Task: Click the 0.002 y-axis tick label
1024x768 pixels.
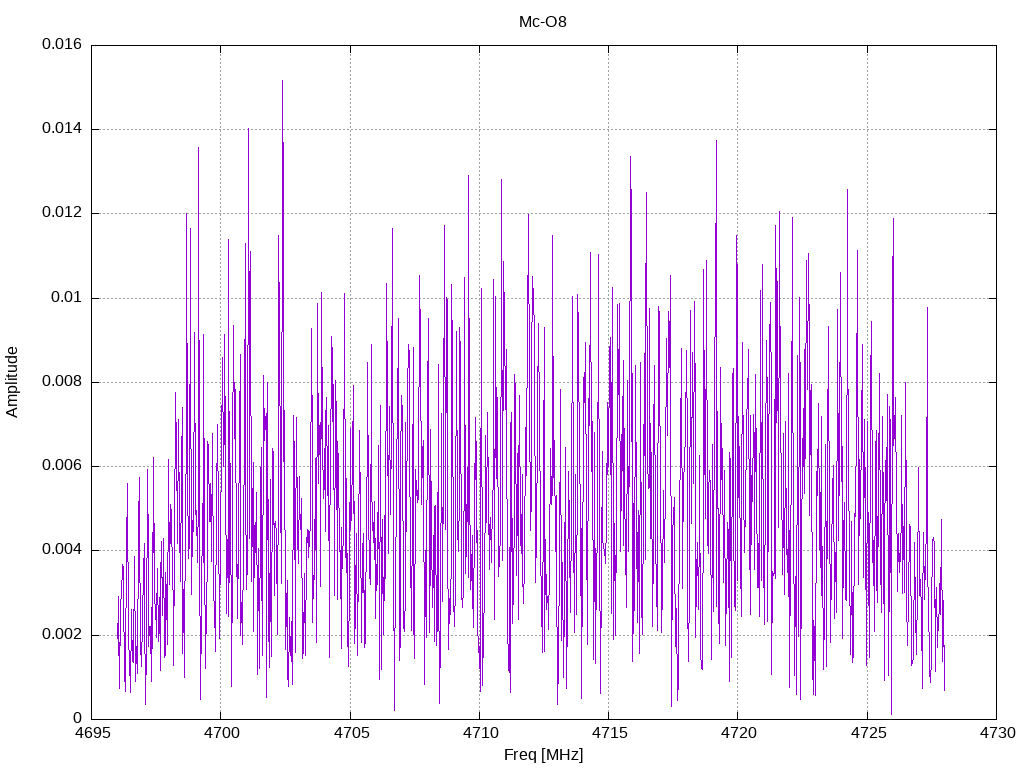Action: [x=62, y=635]
